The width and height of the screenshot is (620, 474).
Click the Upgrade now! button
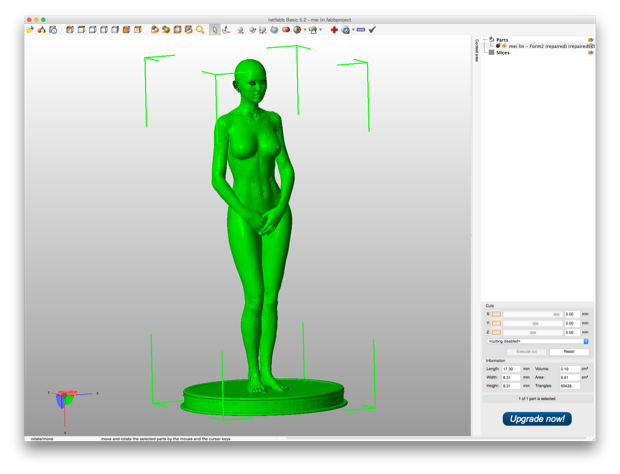(x=537, y=419)
